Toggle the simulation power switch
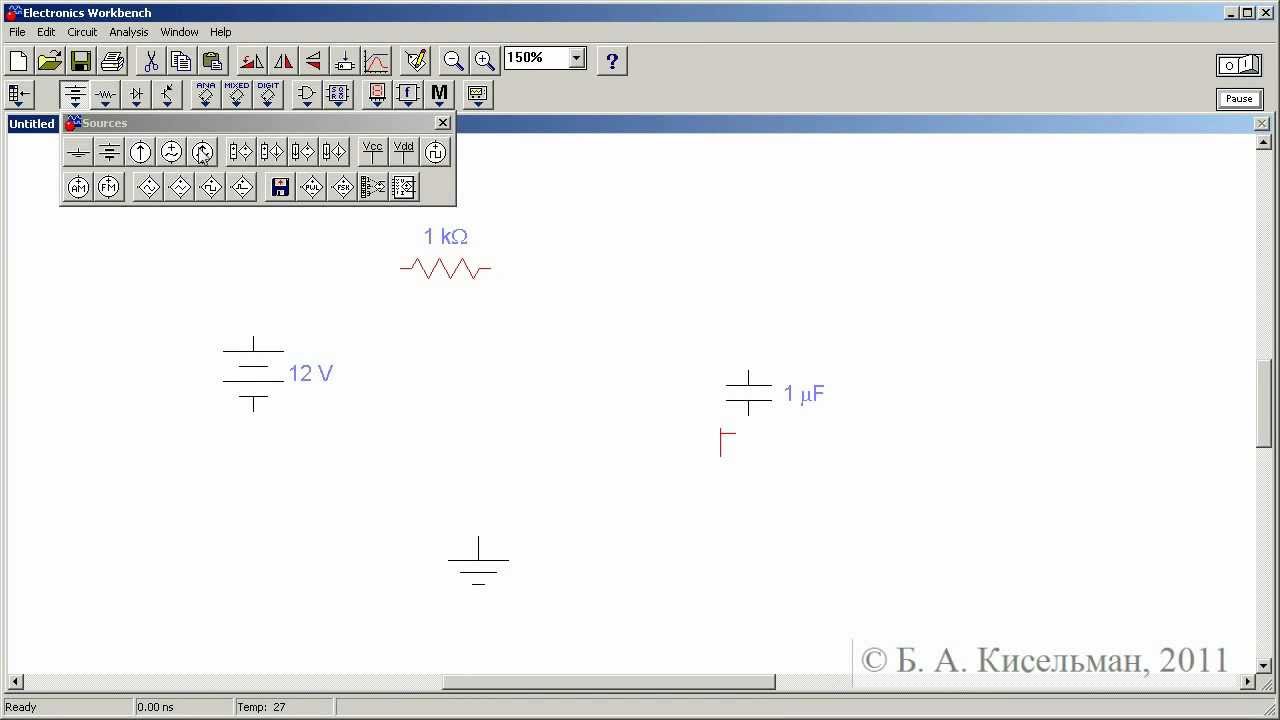1280x720 pixels. point(1239,65)
